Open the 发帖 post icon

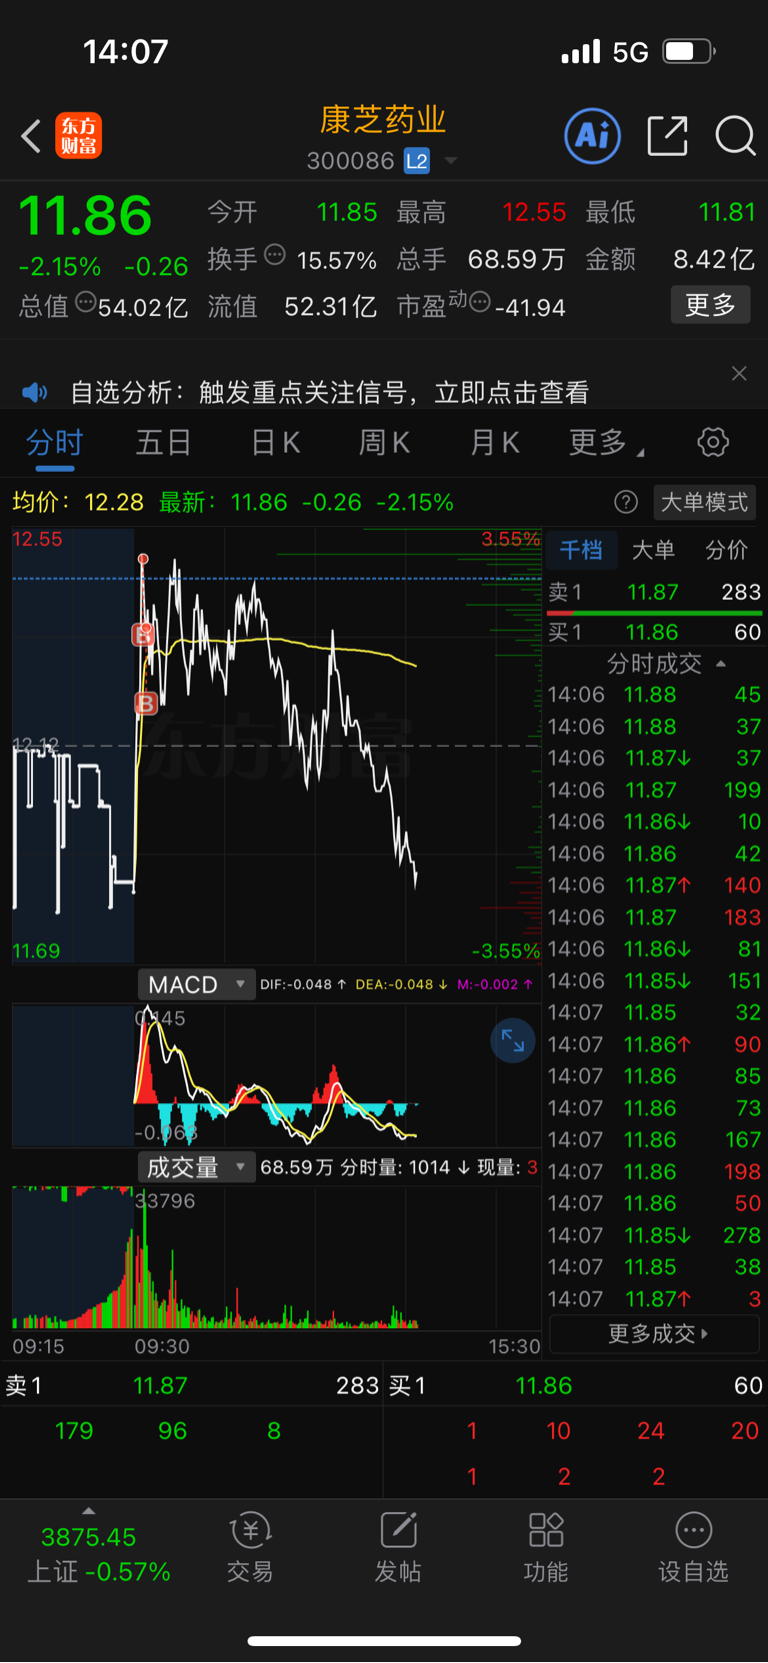coord(398,1548)
